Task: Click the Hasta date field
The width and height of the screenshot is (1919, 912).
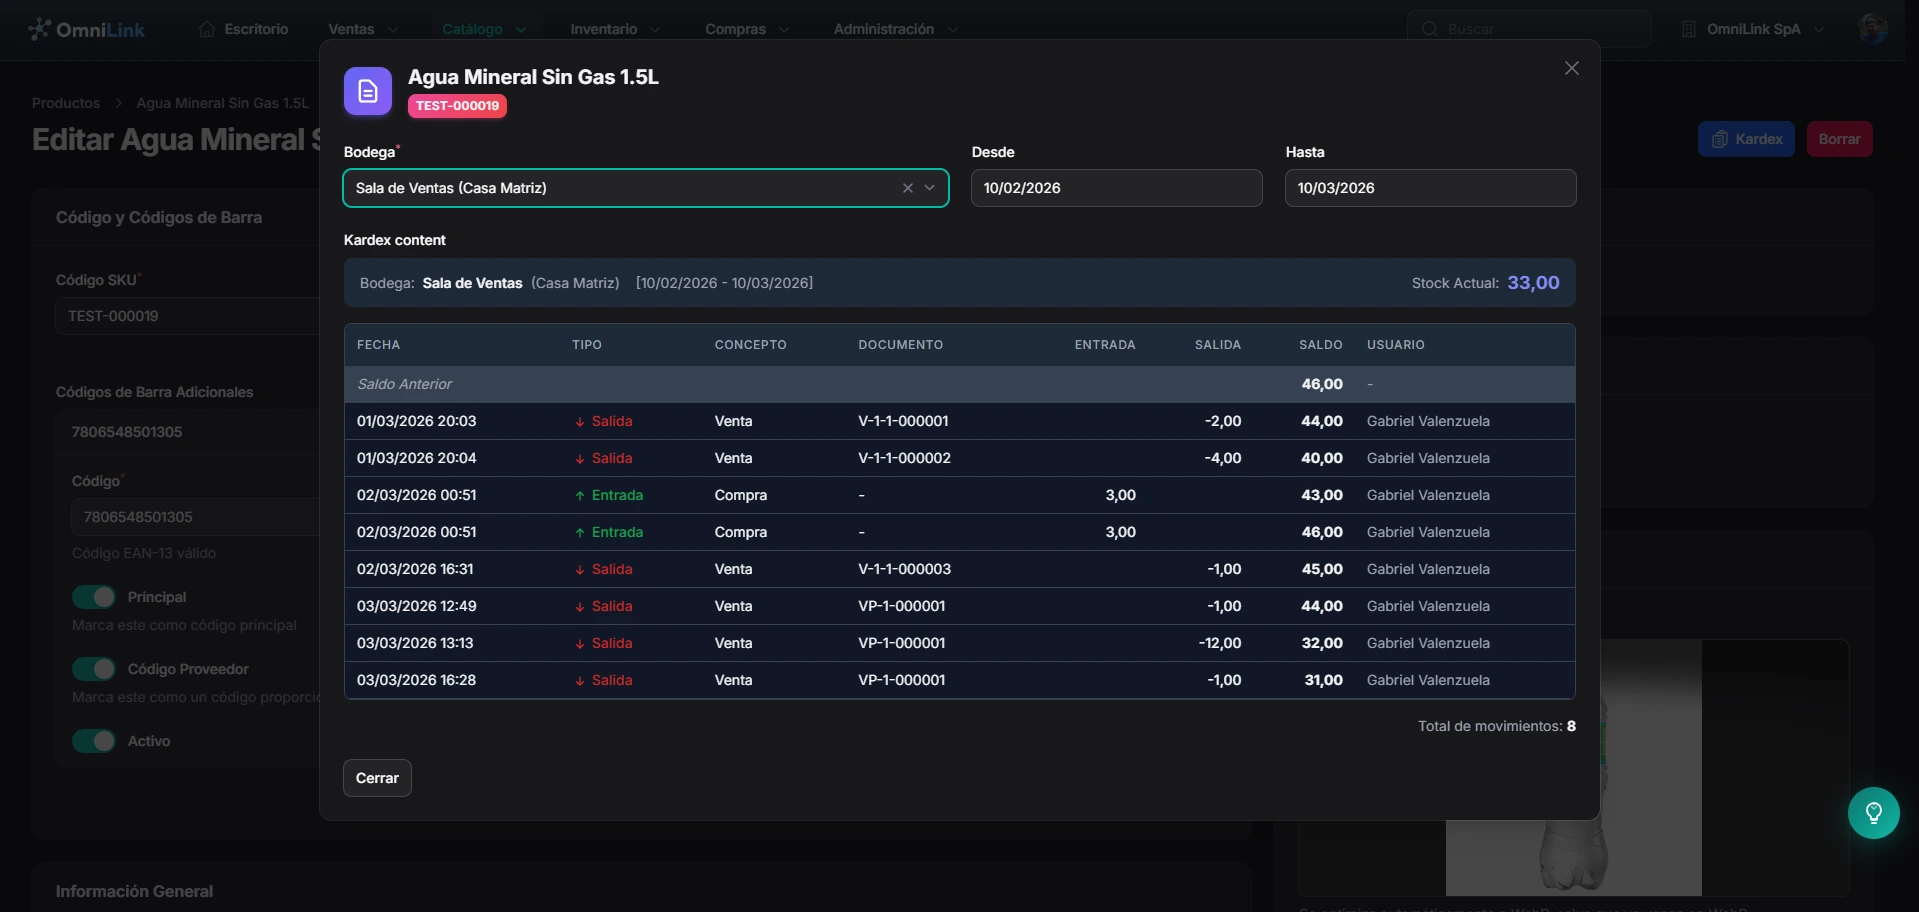Action: 1431,188
